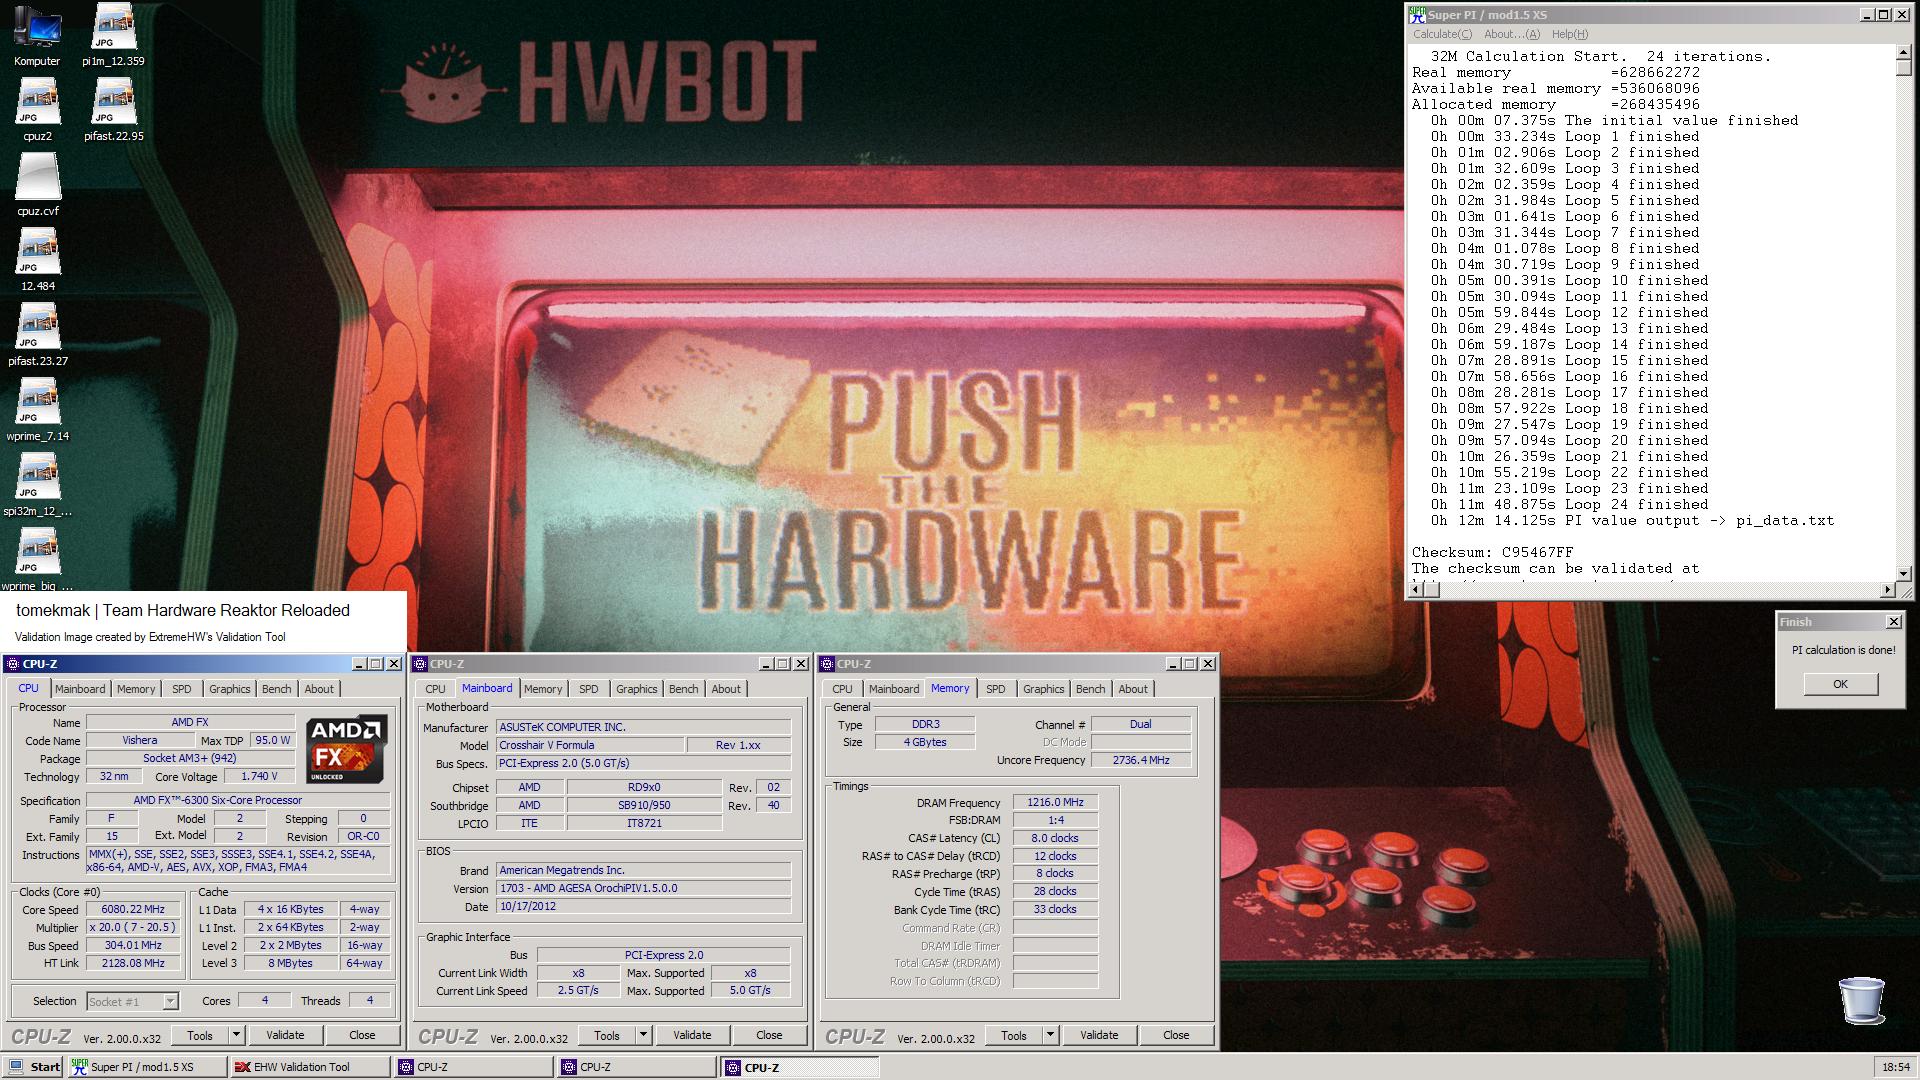The height and width of the screenshot is (1080, 1920).
Task: Switch to CPU tab in Mainboard window
Action: (435, 689)
